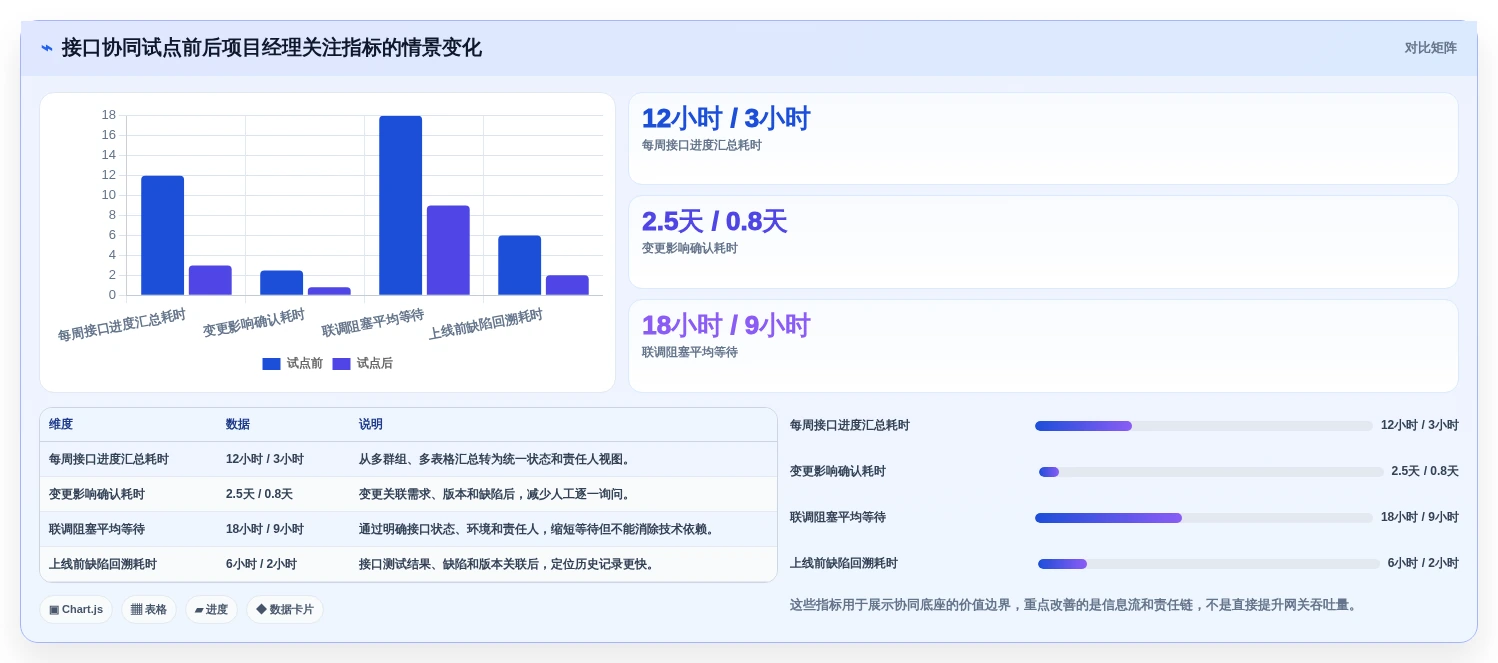This screenshot has width=1498, height=663.
Task: Click the 每周接口进度汇总耗时 progress bar
Action: coord(1204,426)
